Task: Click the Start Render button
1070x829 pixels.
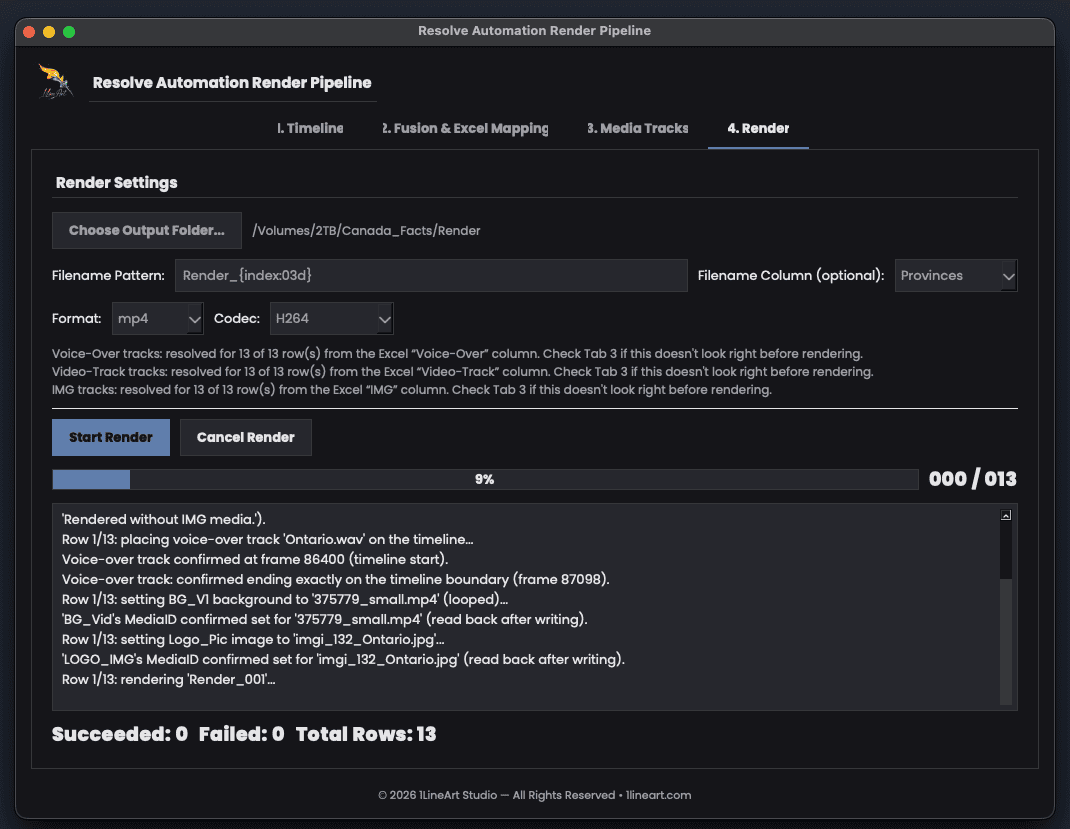Action: 111,437
